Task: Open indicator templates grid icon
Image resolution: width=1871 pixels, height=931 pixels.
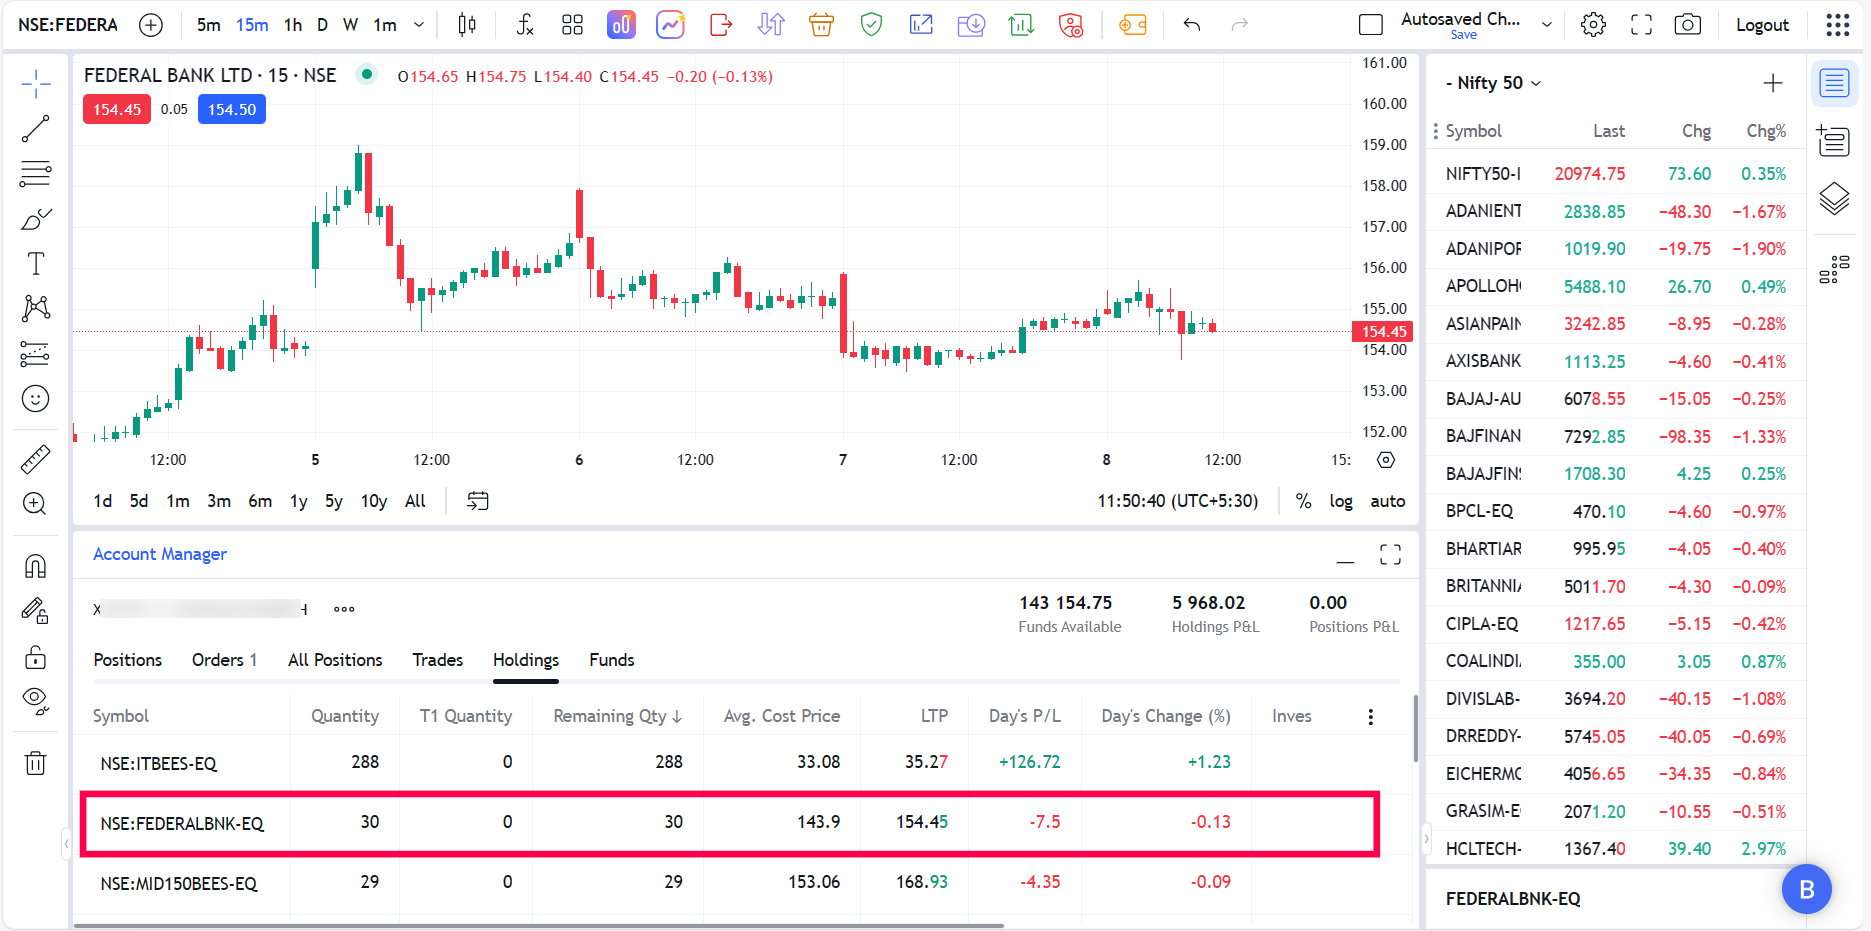Action: point(572,25)
